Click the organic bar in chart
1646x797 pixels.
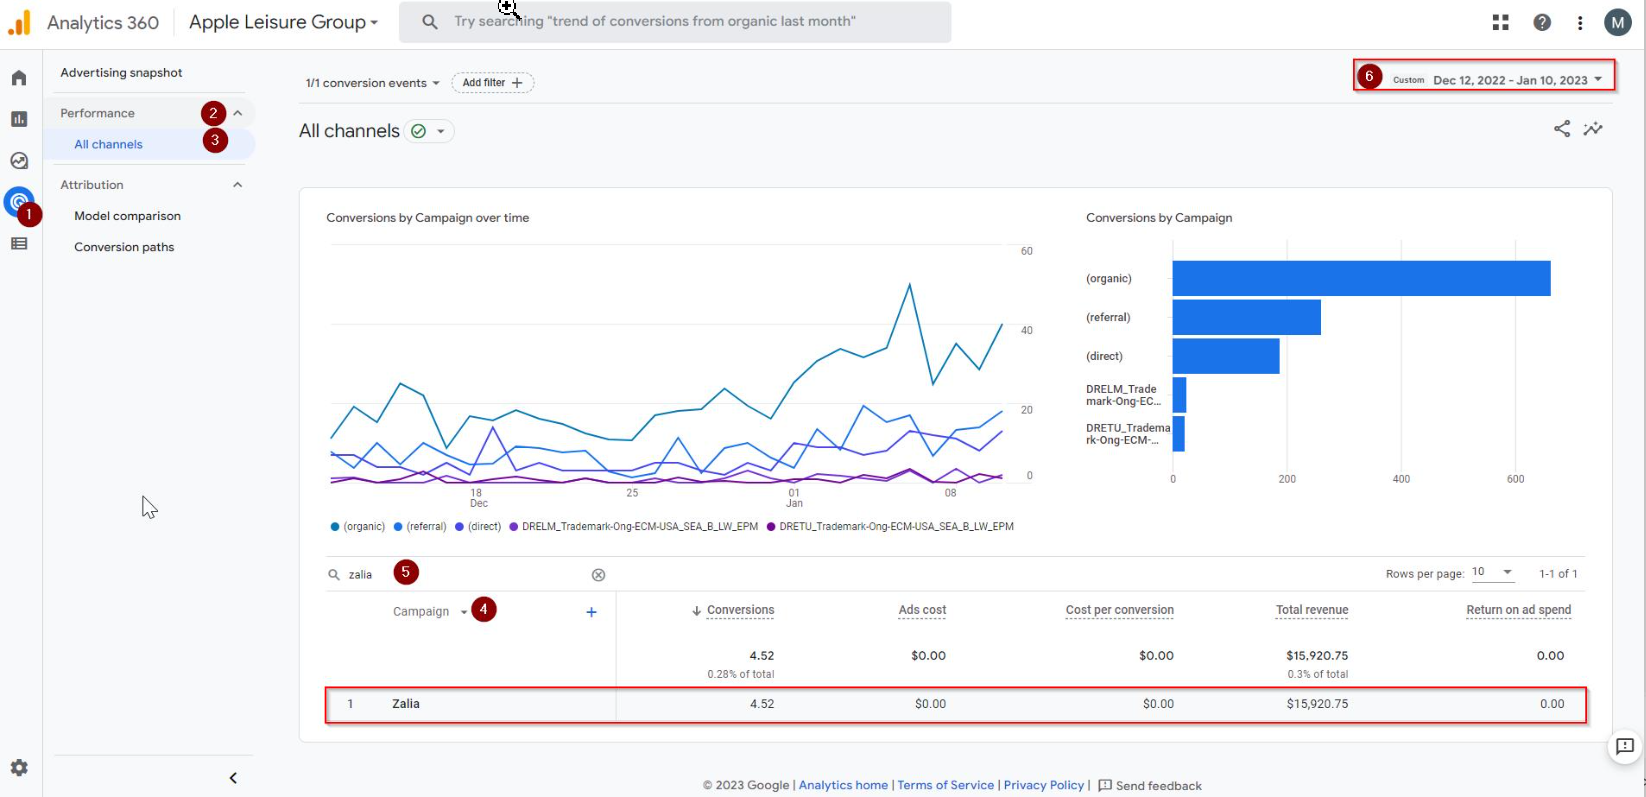[1360, 278]
